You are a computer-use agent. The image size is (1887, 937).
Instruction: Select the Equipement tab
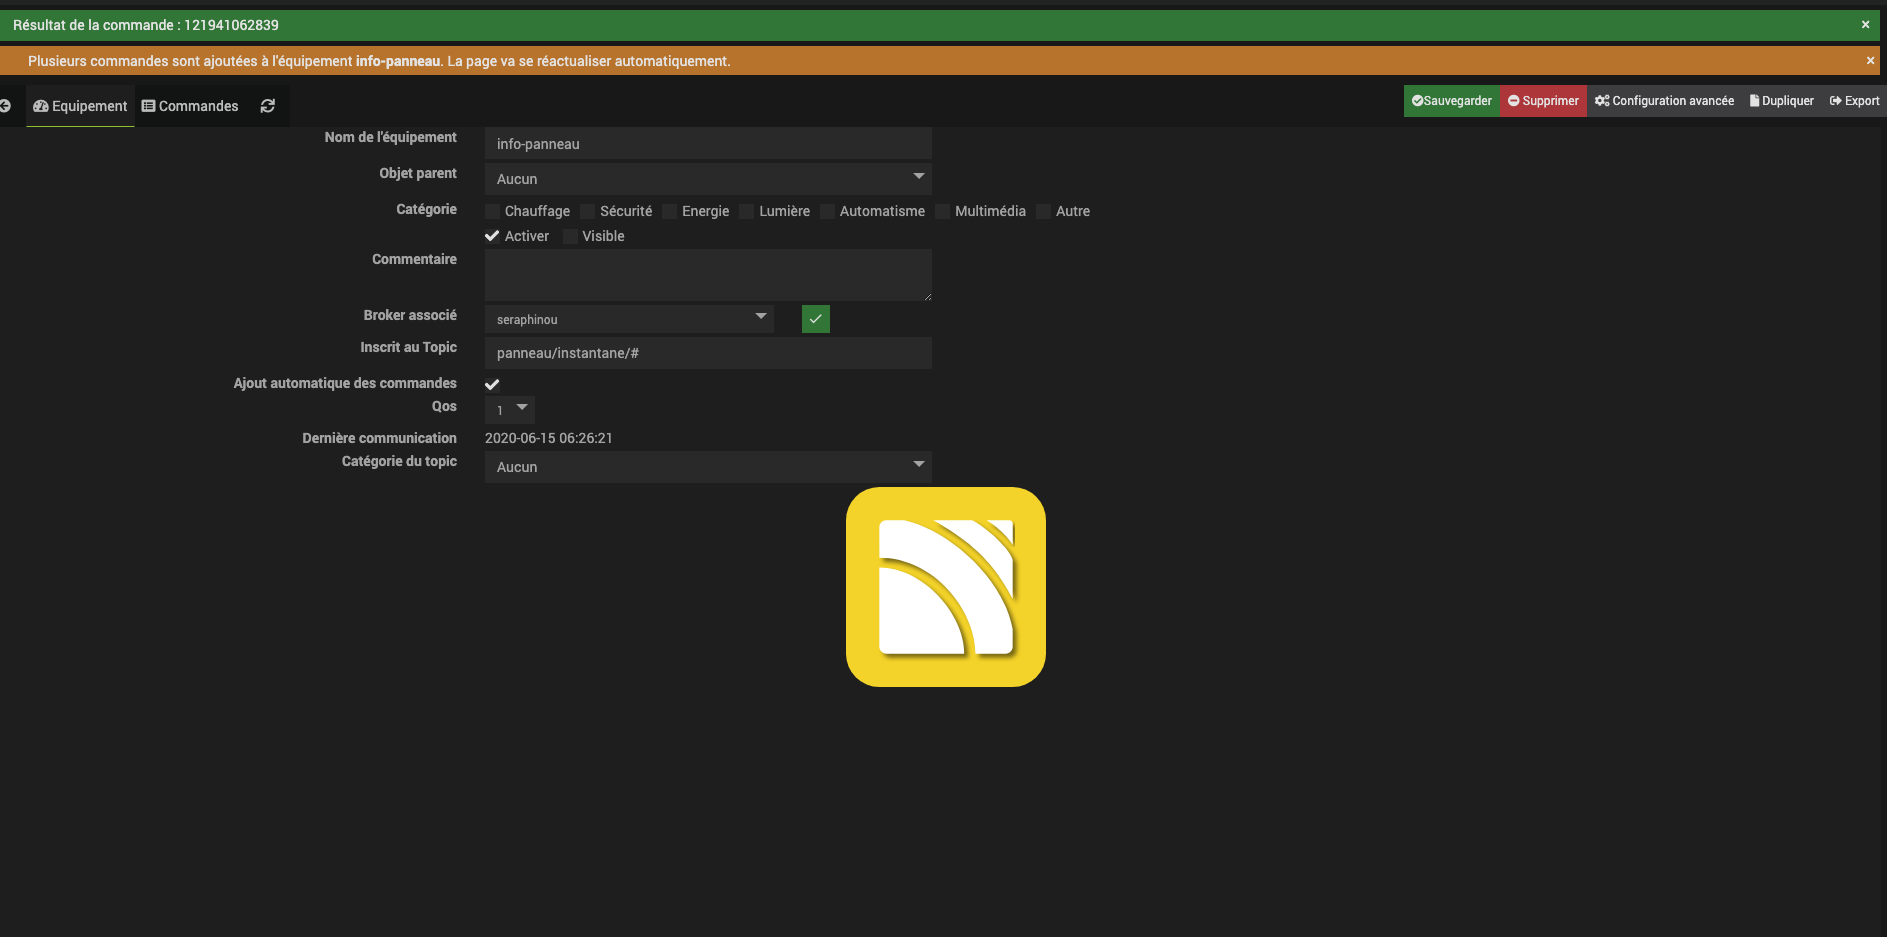[x=80, y=106]
